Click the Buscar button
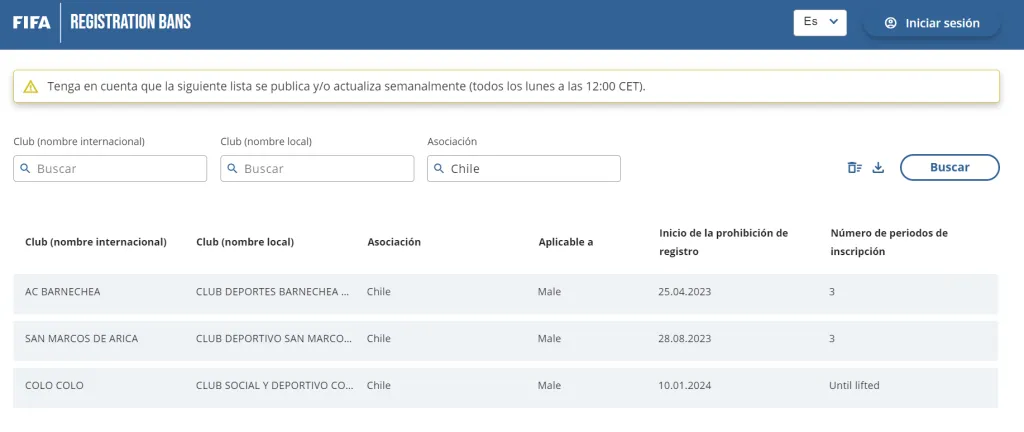Image resolution: width=1024 pixels, height=432 pixels. [950, 167]
